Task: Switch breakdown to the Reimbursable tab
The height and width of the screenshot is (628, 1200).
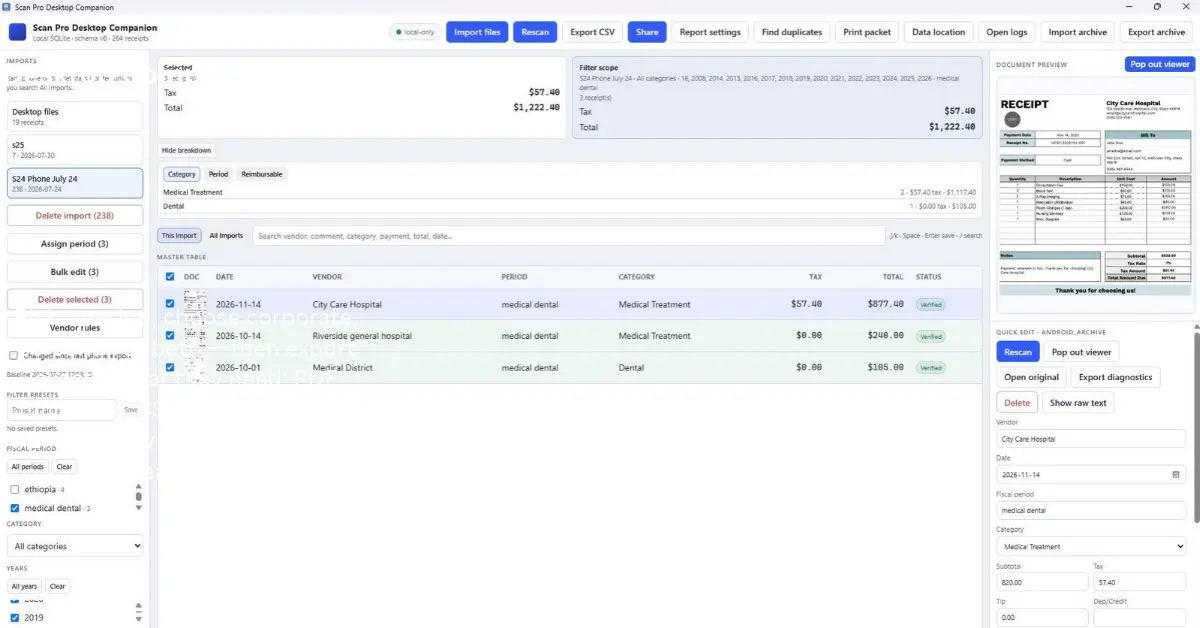Action: (x=262, y=174)
